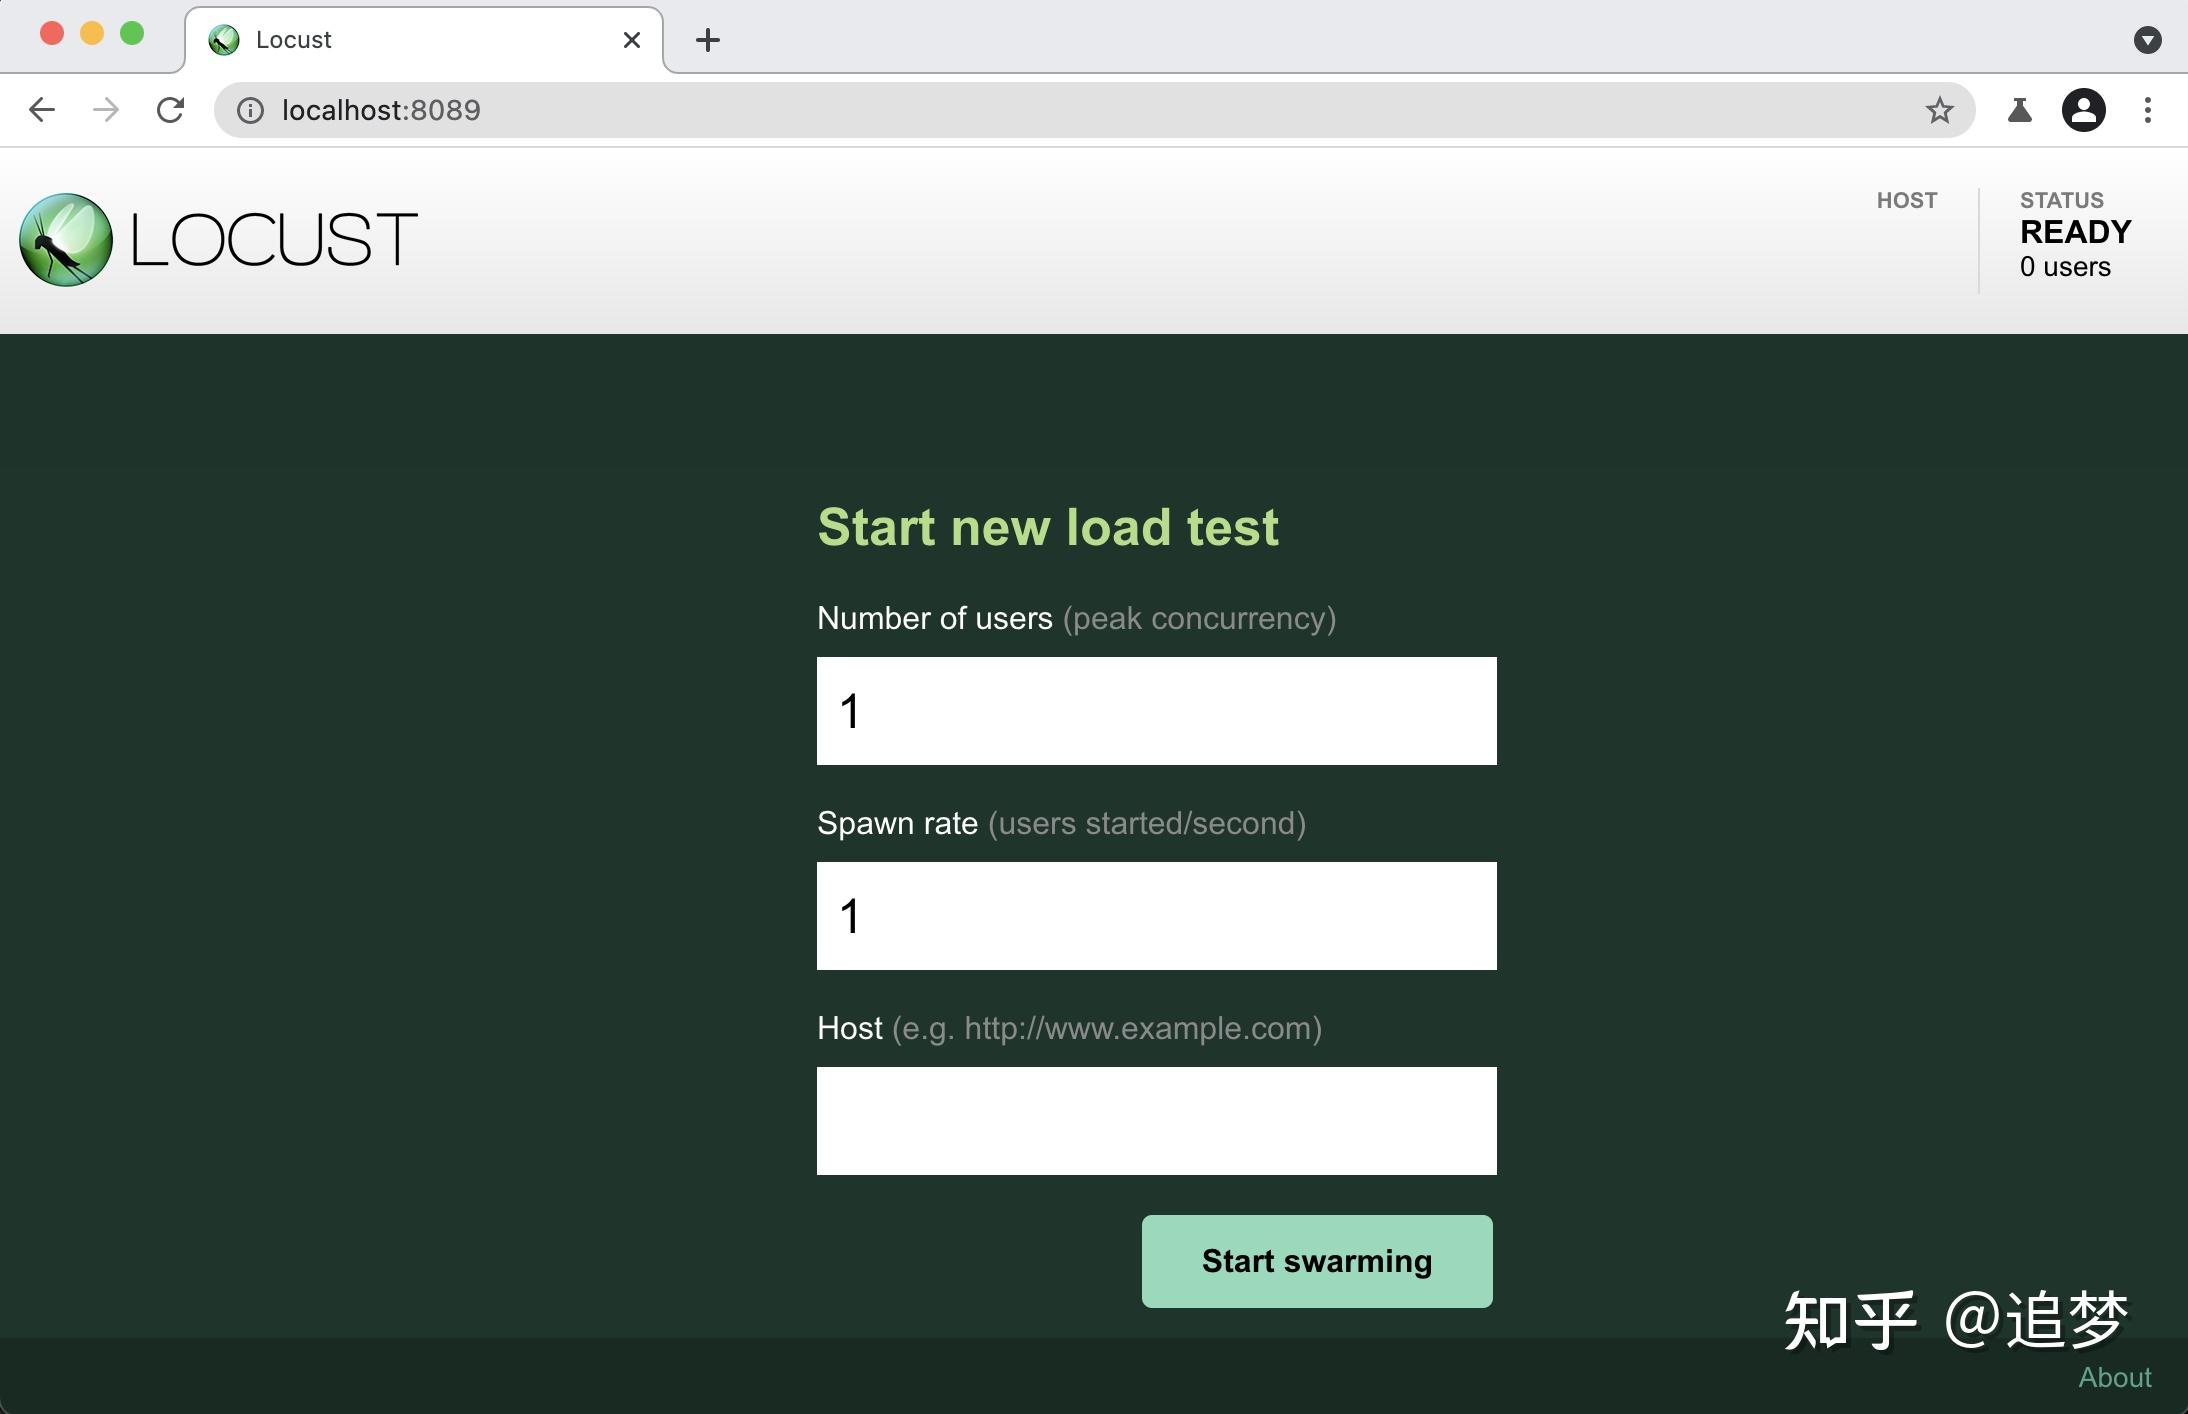Focus the Spawn rate field
This screenshot has height=1414, width=2188.
pyautogui.click(x=1156, y=916)
